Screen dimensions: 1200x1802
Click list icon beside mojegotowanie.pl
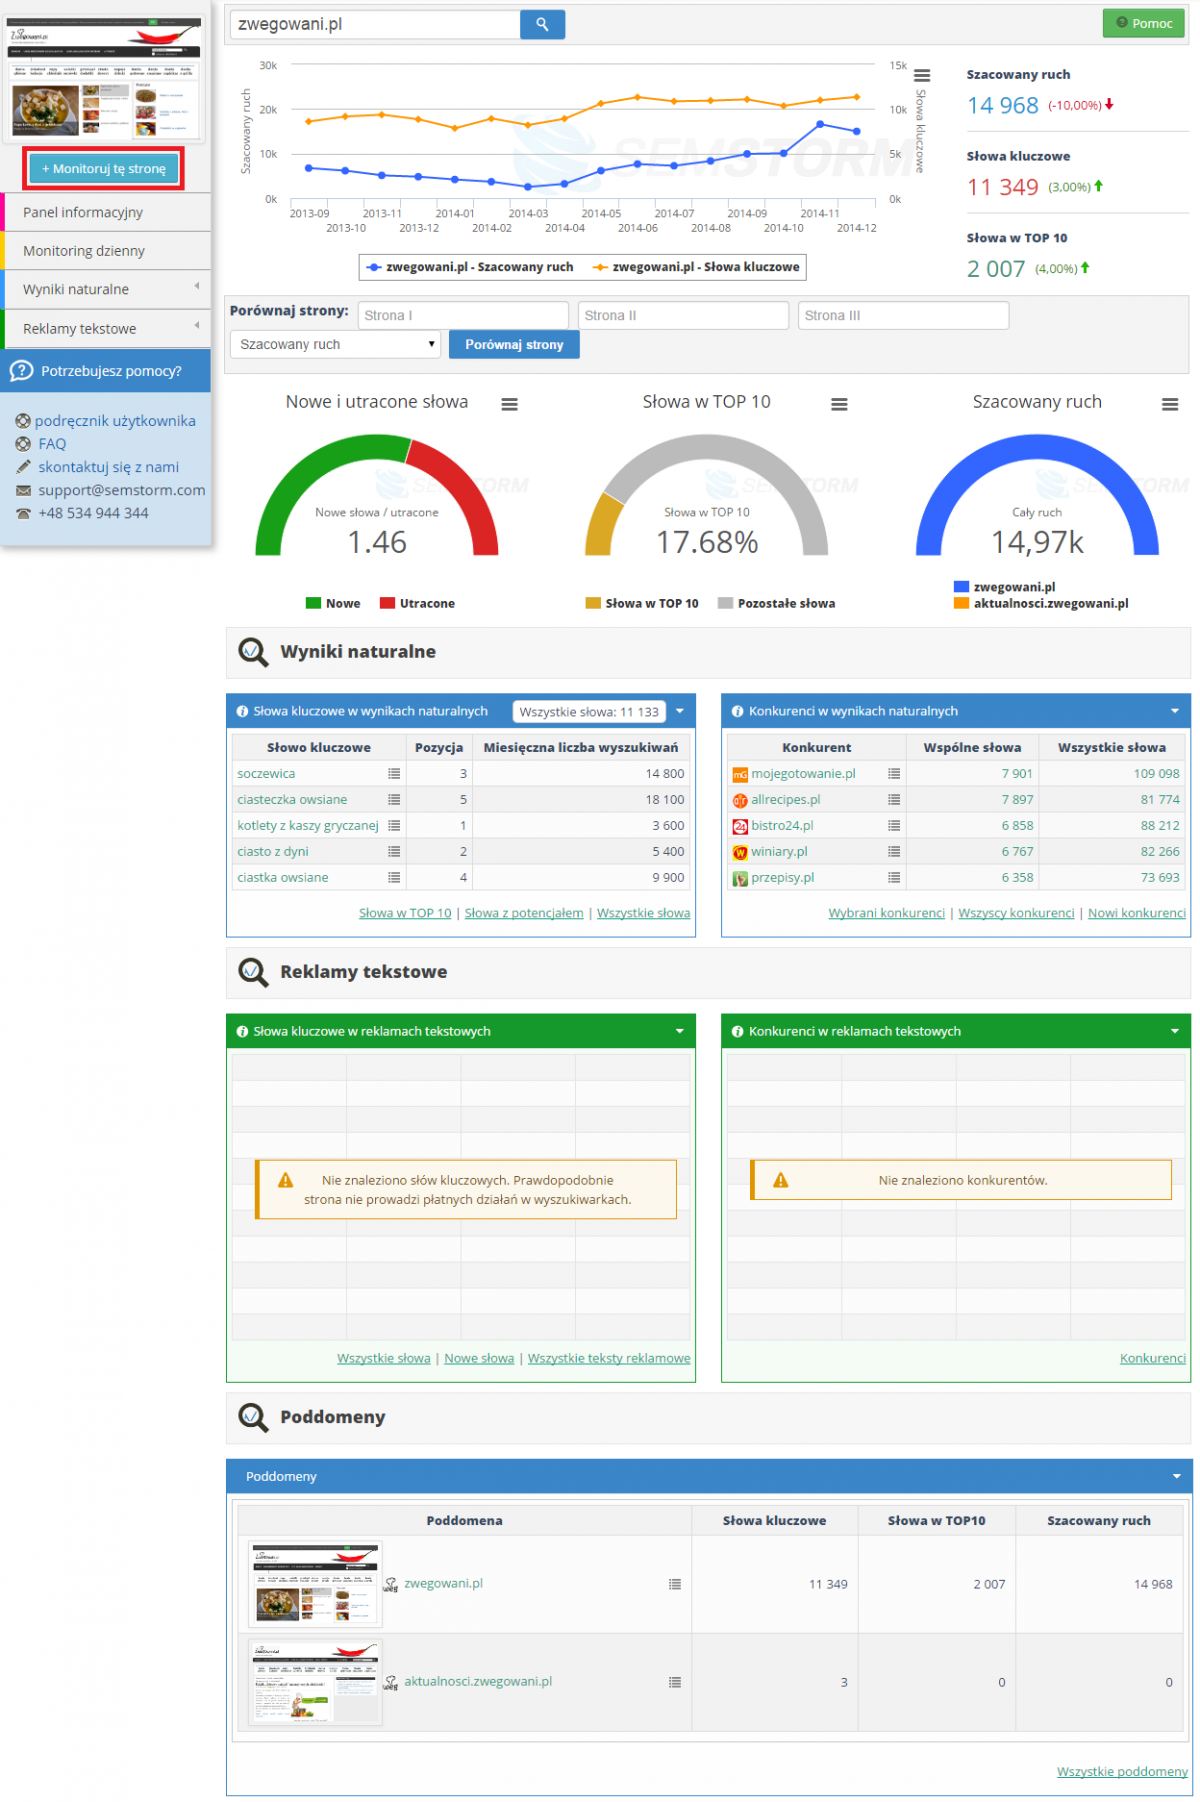pos(894,774)
